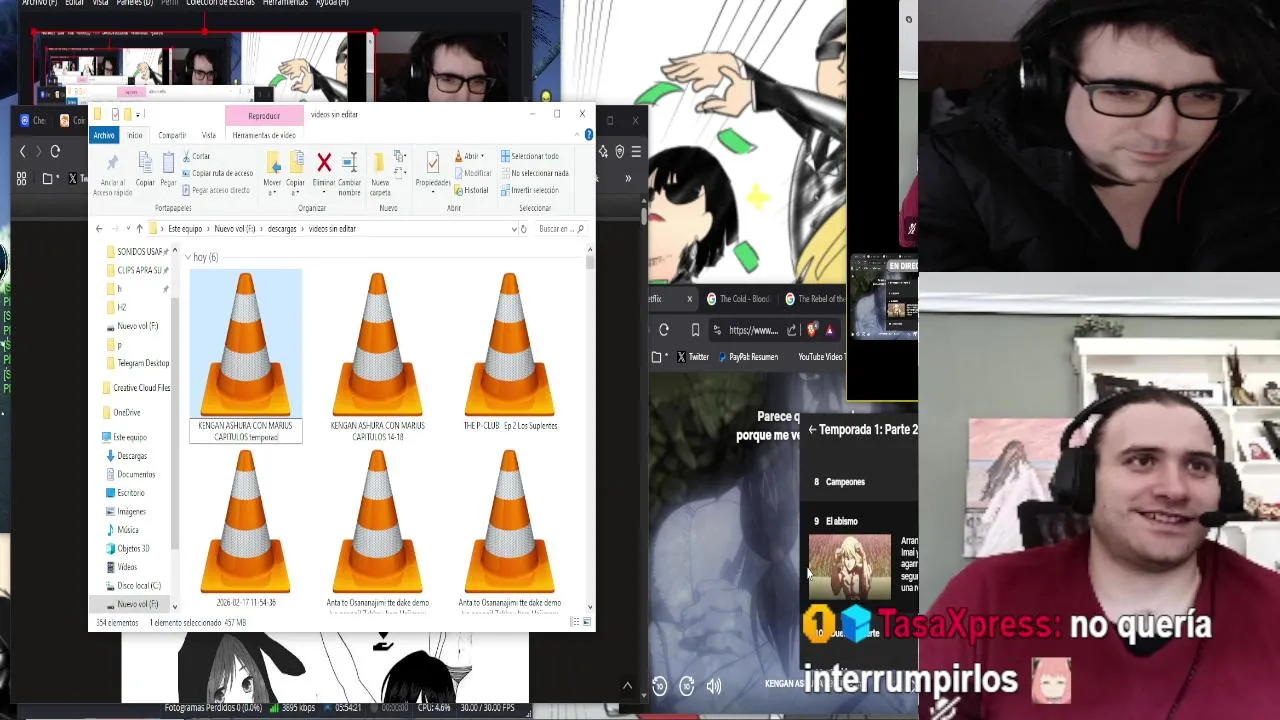Viewport: 1280px width, 720px height.
Task: Switch to the Inicio ribbon tab
Action: click(x=135, y=135)
